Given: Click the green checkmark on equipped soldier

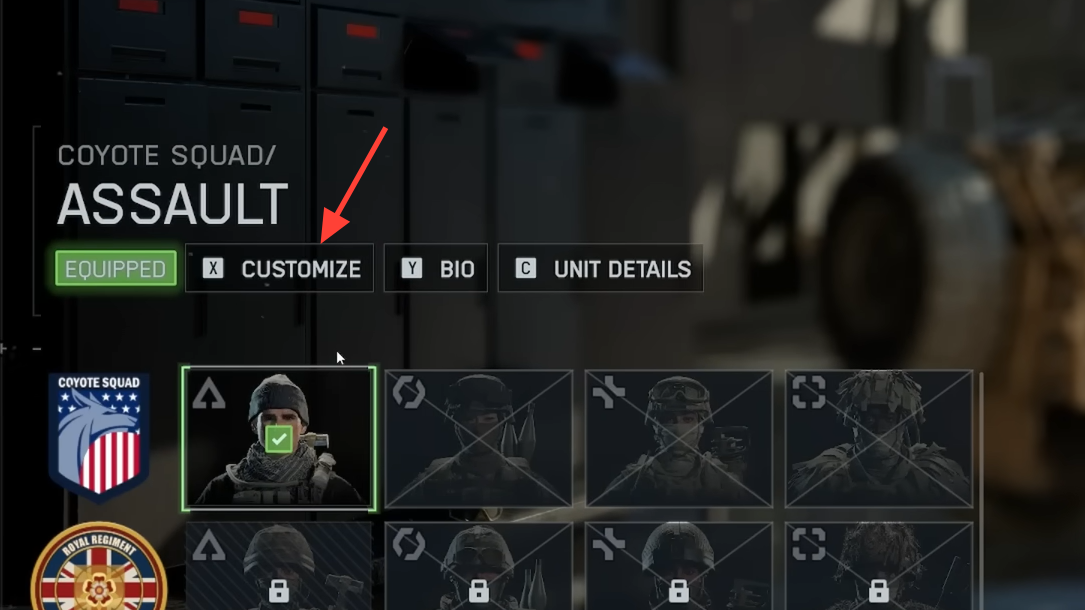Looking at the screenshot, I should point(279,439).
